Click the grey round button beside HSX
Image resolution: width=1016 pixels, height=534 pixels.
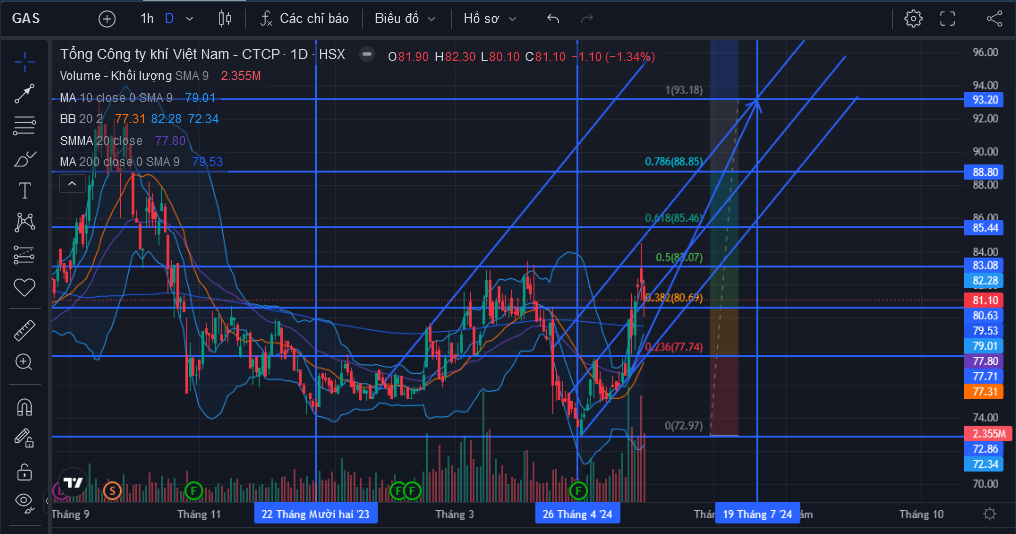[x=367, y=54]
